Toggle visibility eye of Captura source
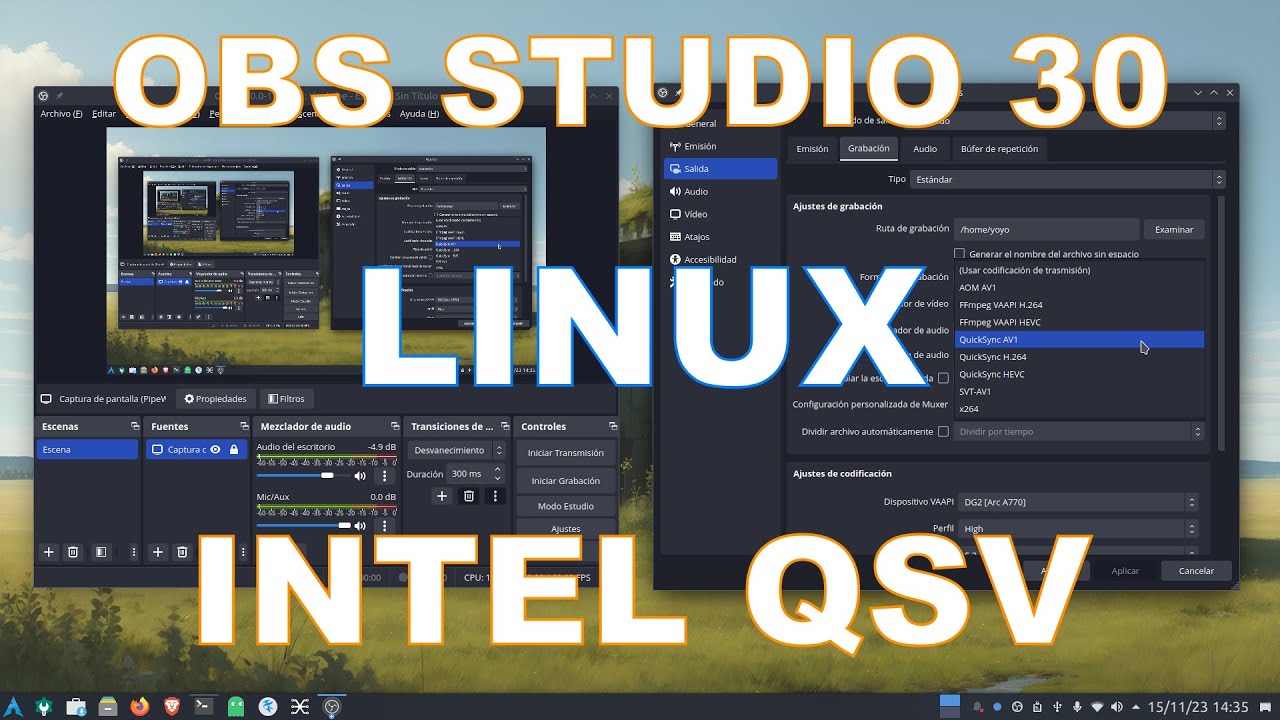This screenshot has width=1280, height=720. pyautogui.click(x=215, y=450)
